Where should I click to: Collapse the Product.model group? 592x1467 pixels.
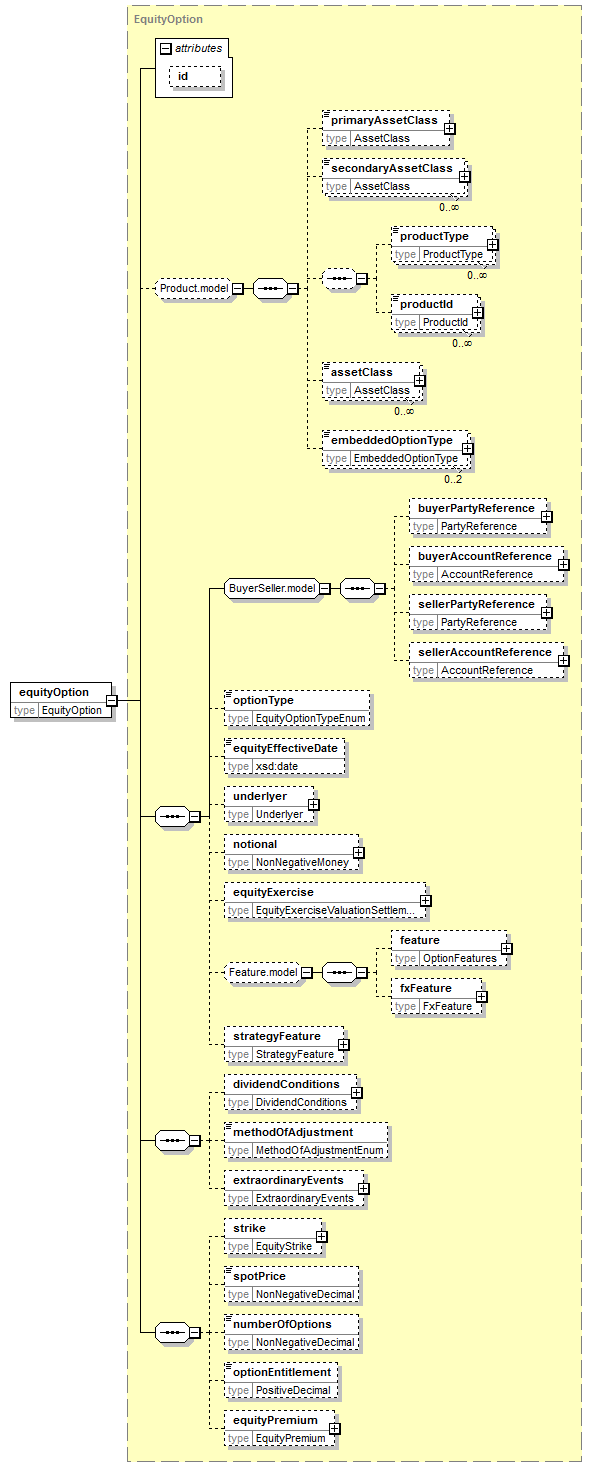[x=238, y=289]
